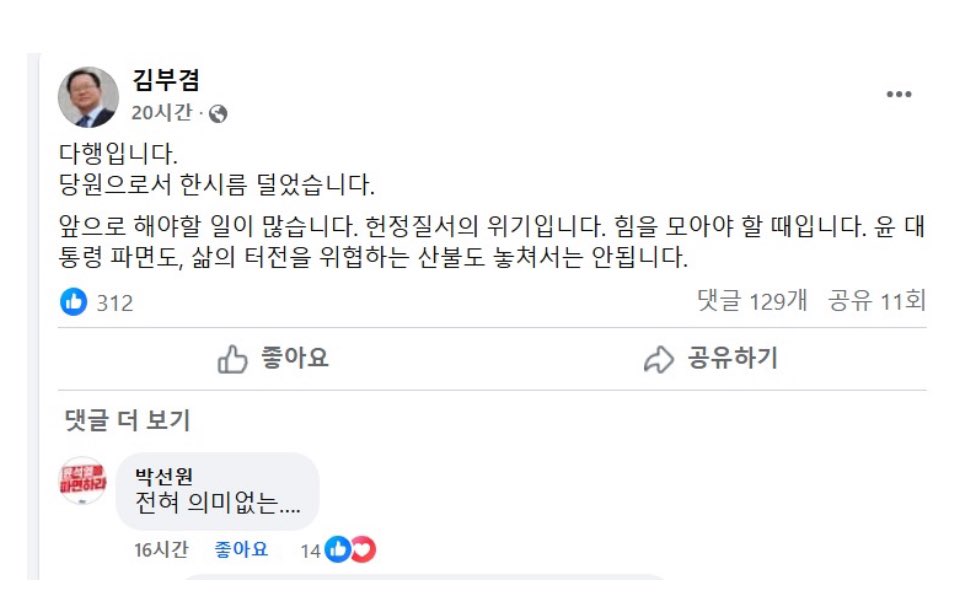The height and width of the screenshot is (598, 960).
Task: Click the blue like reaction icon on post
Action: [x=74, y=301]
